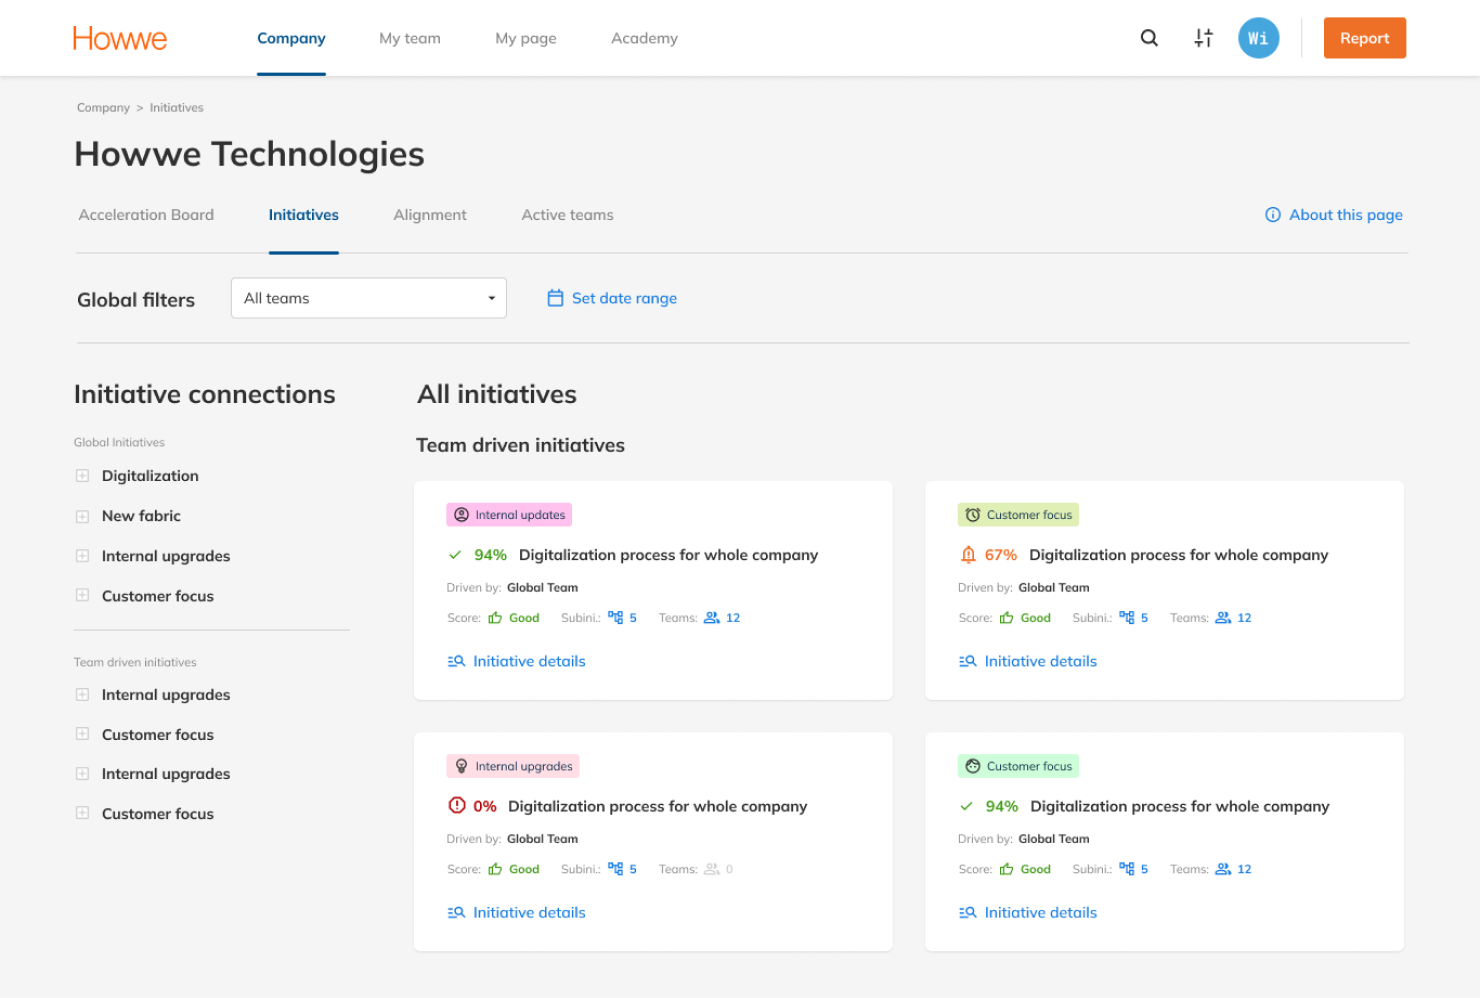Image resolution: width=1480 pixels, height=998 pixels.
Task: Click the teams people icon showing 0
Action: point(711,869)
